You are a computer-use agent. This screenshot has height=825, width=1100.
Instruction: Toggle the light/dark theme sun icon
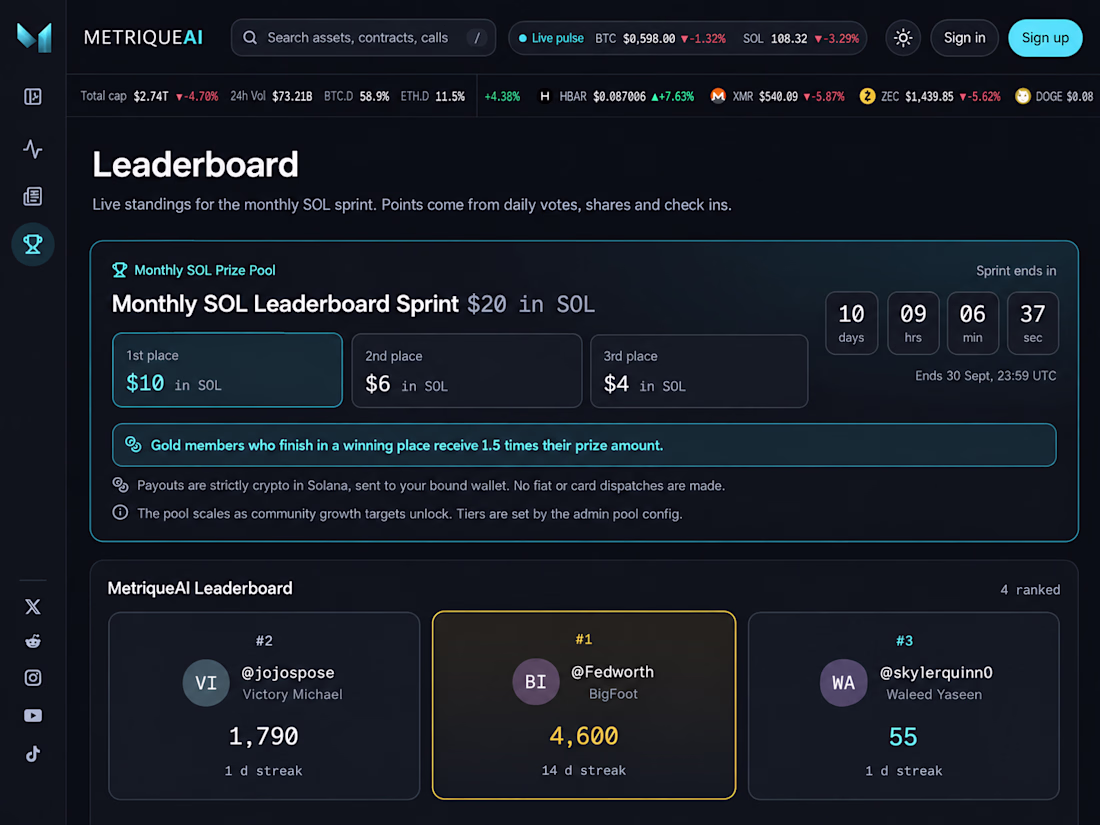point(903,38)
